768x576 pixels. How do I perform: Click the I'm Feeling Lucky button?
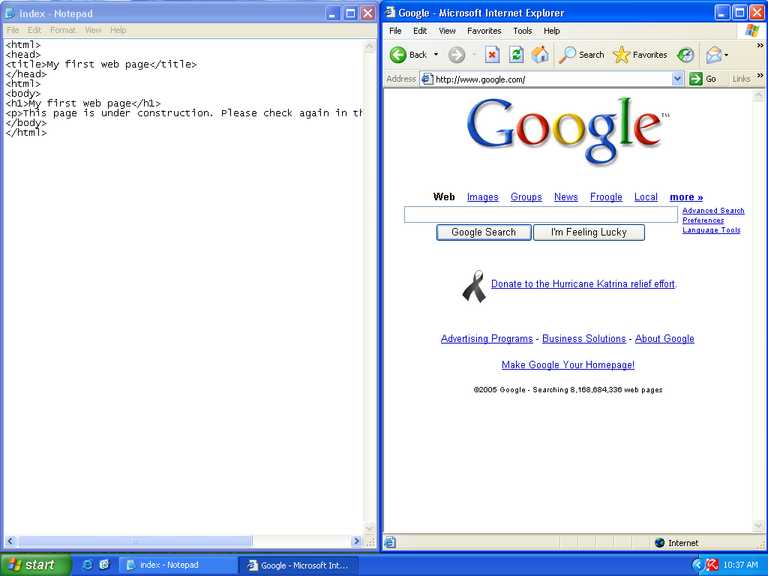click(x=589, y=232)
